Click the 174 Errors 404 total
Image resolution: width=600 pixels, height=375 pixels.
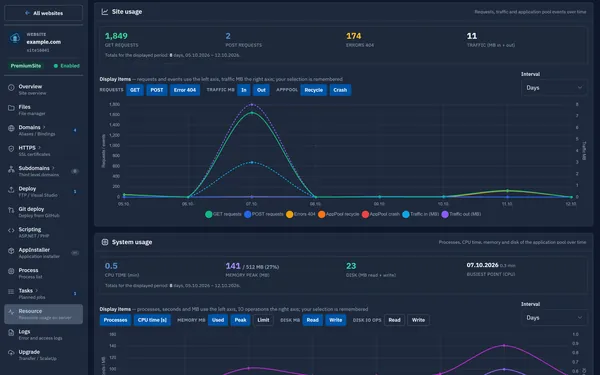click(354, 36)
